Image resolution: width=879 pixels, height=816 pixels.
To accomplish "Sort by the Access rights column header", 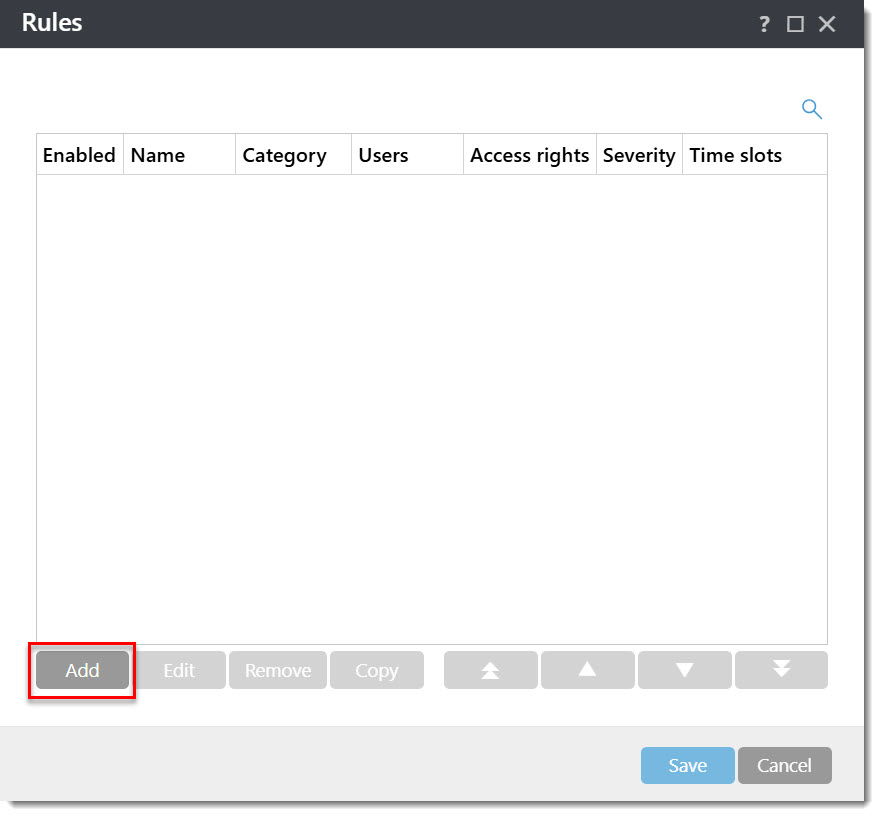I will click(530, 155).
